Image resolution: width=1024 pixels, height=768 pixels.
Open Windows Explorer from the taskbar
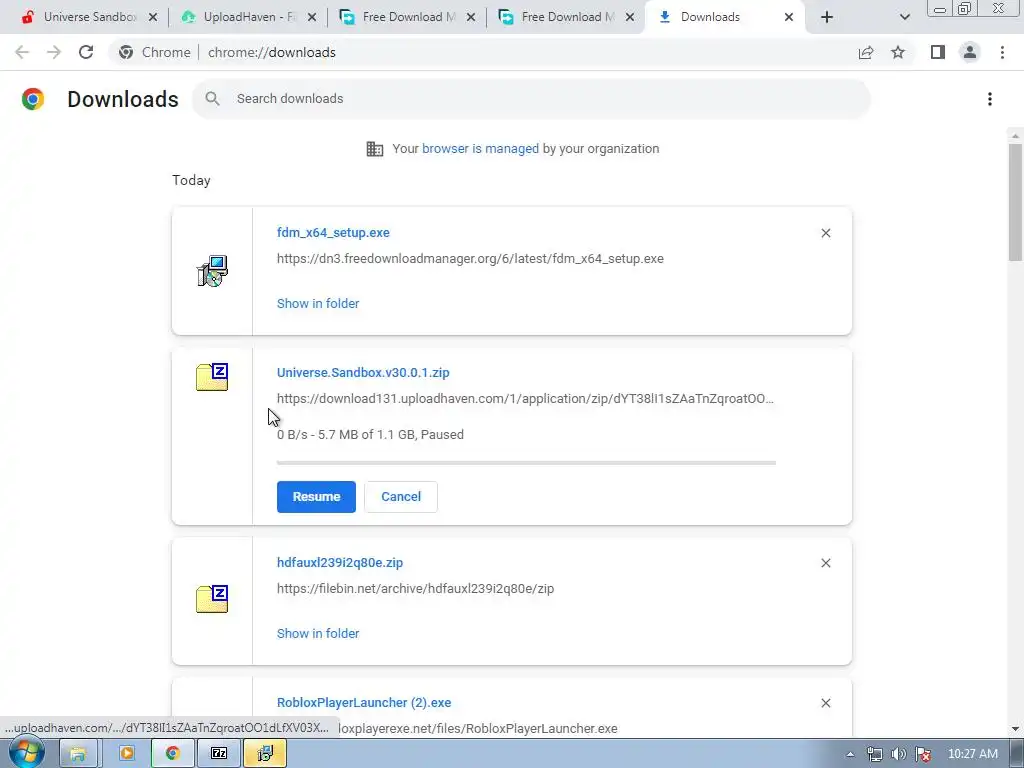pyautogui.click(x=78, y=754)
